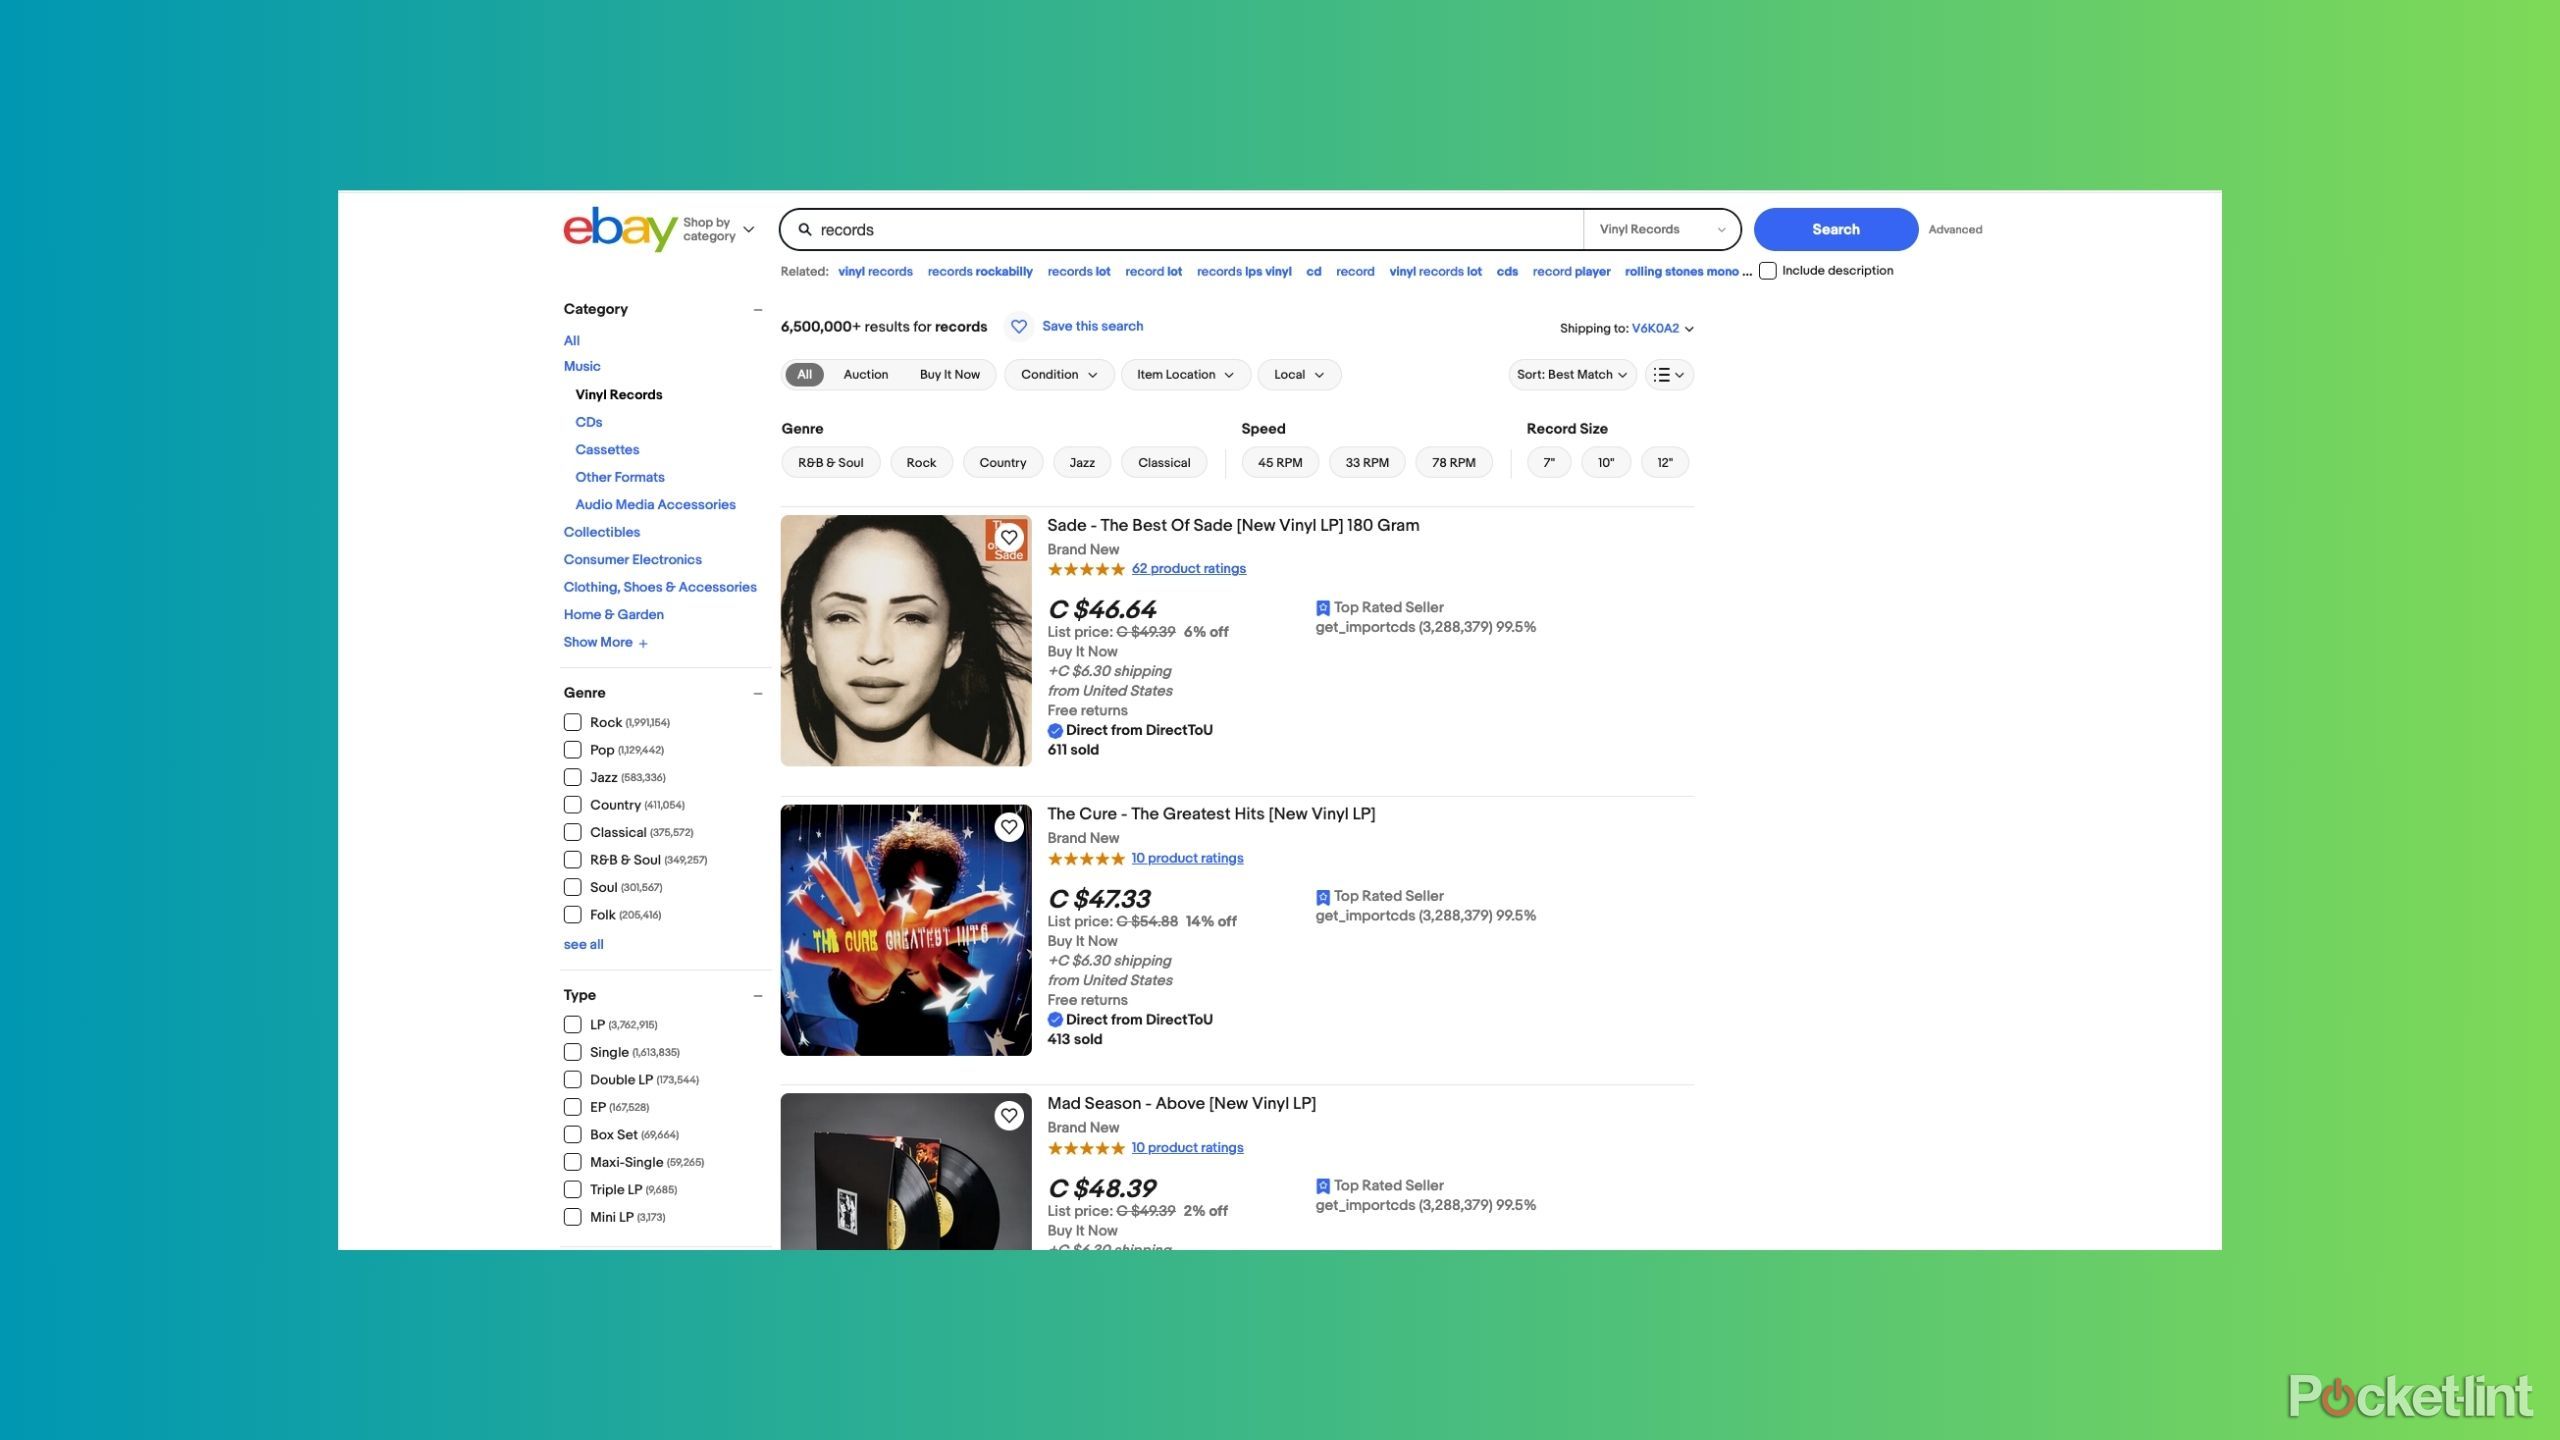This screenshot has height=1440, width=2560.
Task: Switch to Buy It Now listing filter
Action: pos(948,373)
